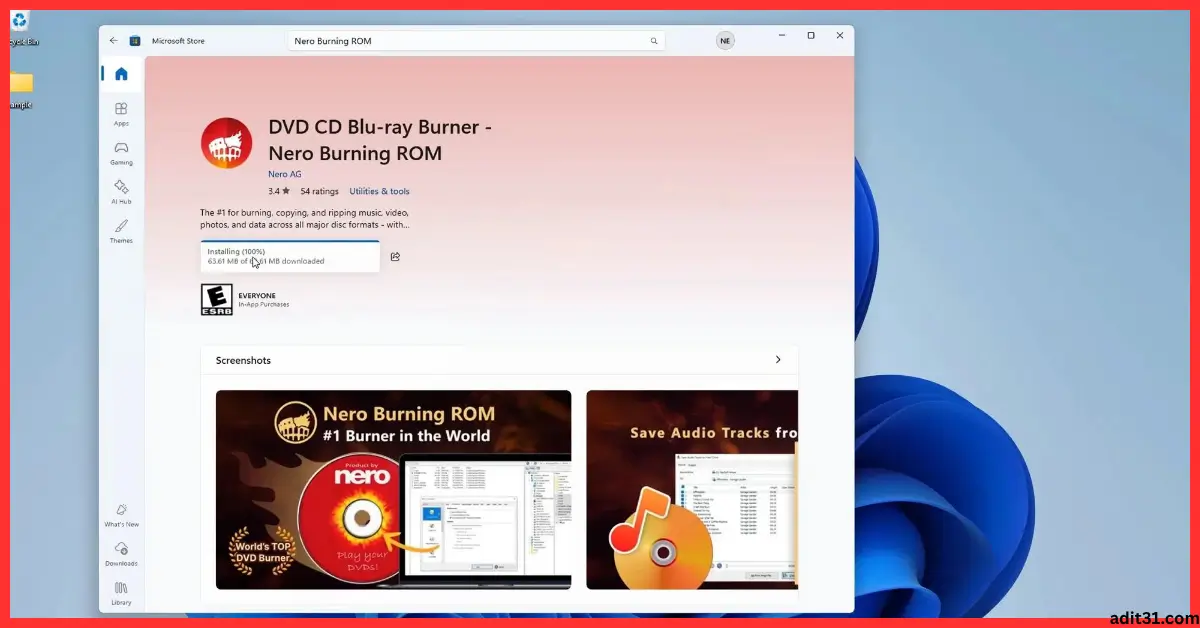Expand Screenshots section with chevron
Image resolution: width=1200 pixels, height=628 pixels.
coord(778,360)
